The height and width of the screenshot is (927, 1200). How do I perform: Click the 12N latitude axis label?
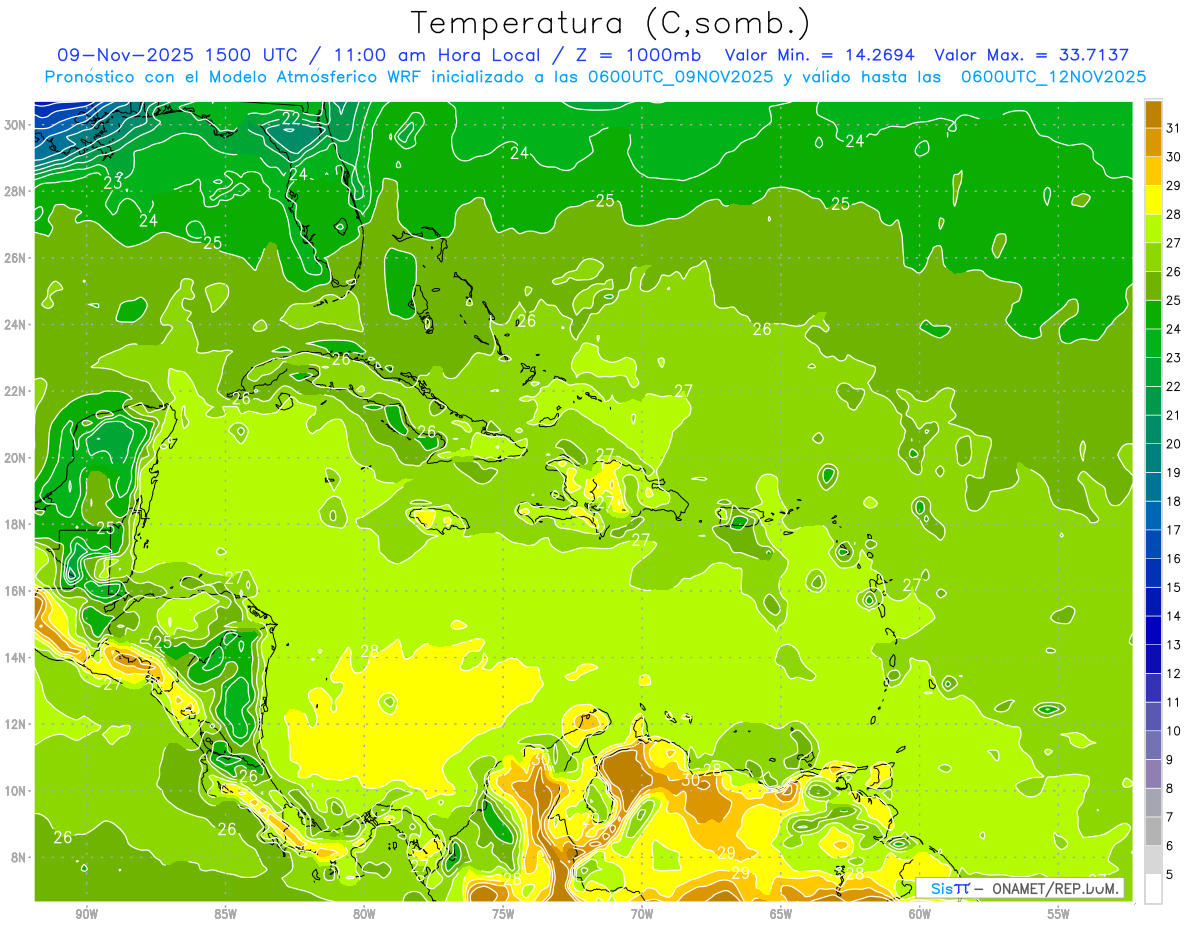pyautogui.click(x=16, y=724)
